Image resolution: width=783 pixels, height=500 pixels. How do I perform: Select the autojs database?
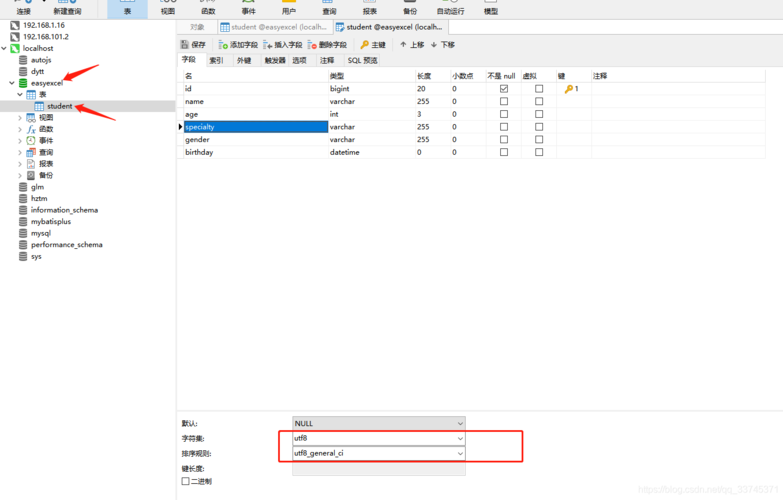click(41, 60)
